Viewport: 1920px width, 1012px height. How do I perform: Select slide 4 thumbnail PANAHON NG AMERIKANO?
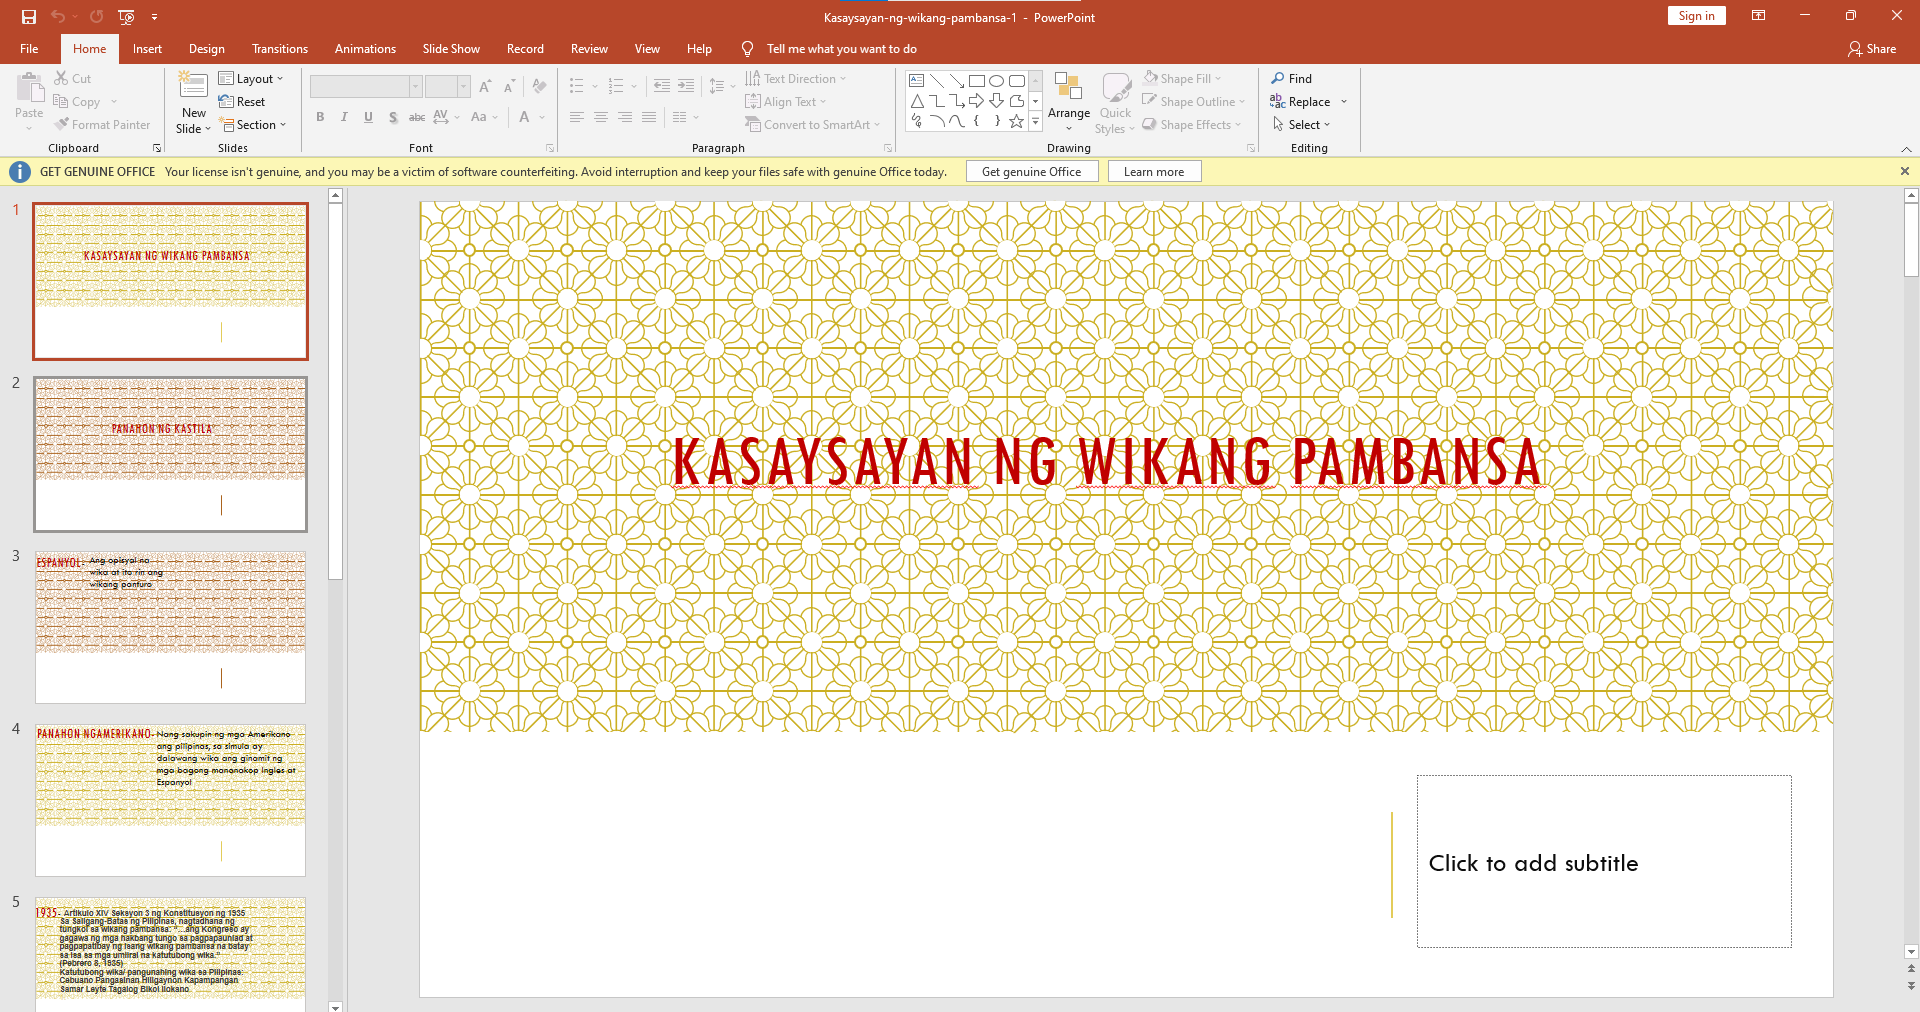[170, 800]
